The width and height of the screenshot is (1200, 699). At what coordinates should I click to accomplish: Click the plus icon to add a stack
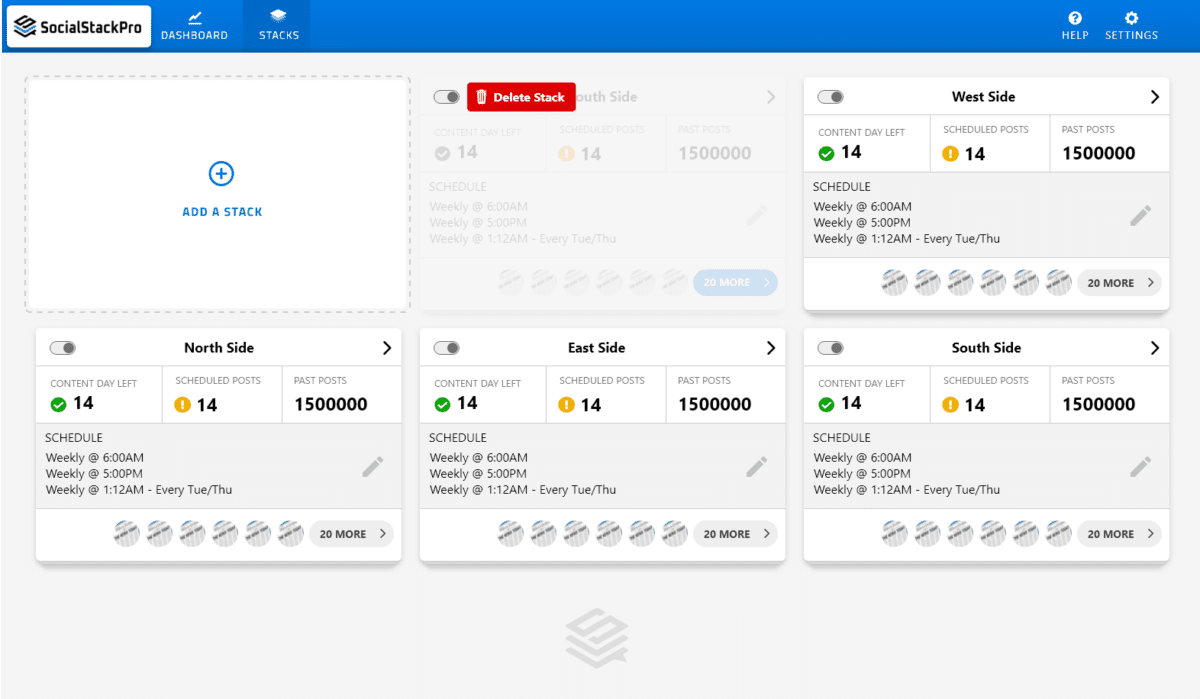[x=221, y=174]
